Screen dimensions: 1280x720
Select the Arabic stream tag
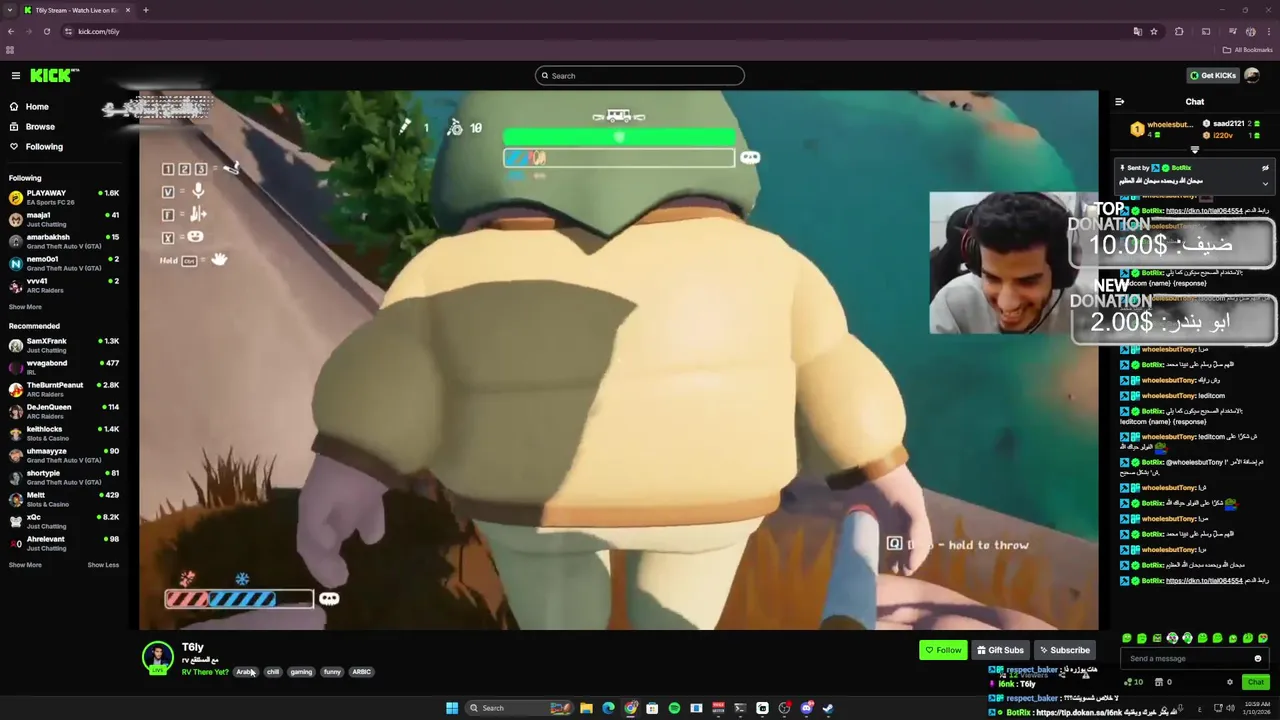[x=245, y=672]
